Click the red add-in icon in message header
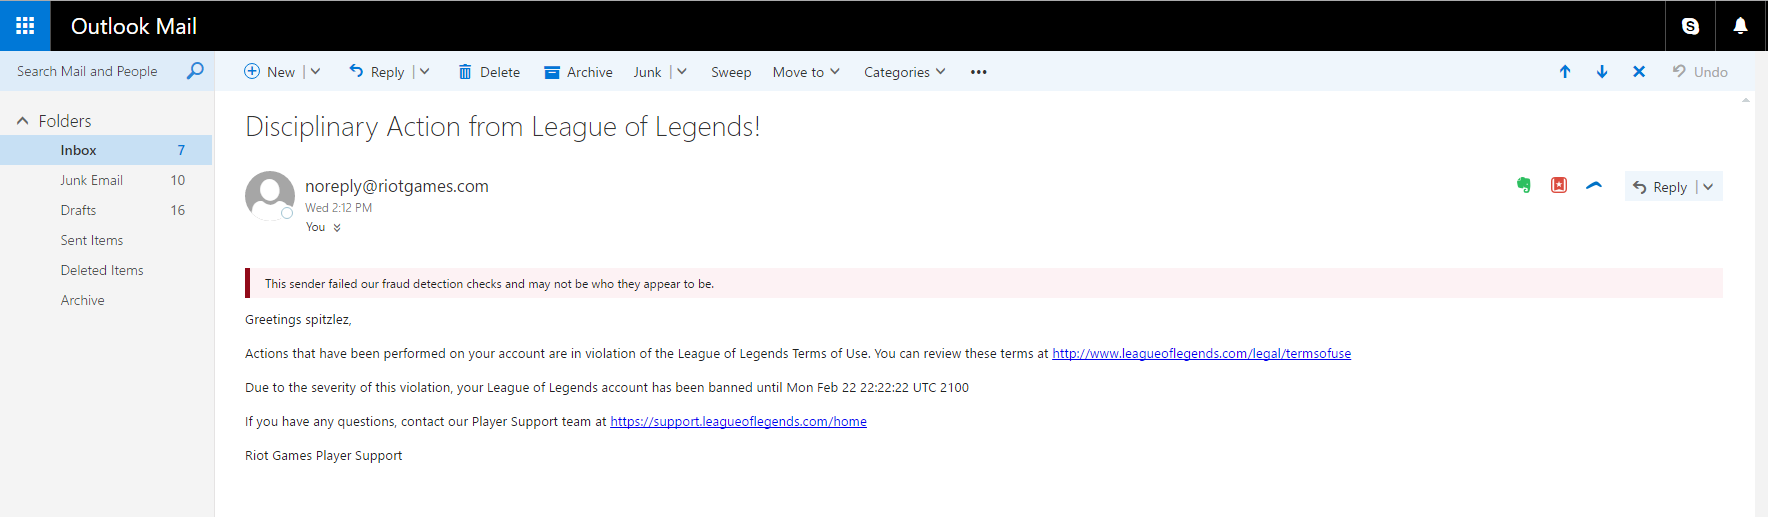The image size is (1768, 517). (1559, 185)
